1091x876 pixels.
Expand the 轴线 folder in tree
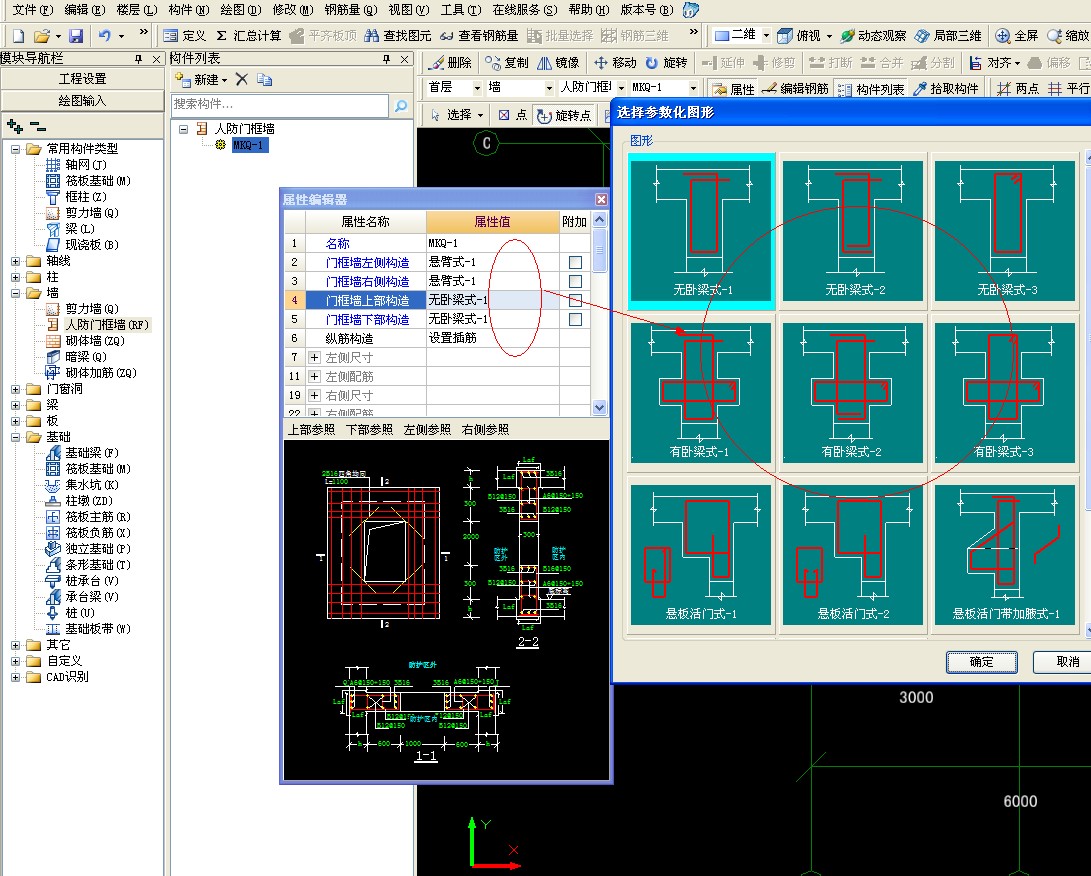pyautogui.click(x=15, y=261)
